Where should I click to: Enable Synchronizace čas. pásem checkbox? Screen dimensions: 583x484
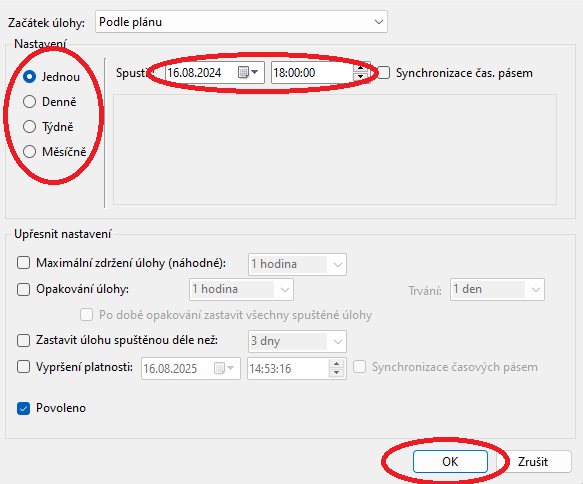(384, 73)
